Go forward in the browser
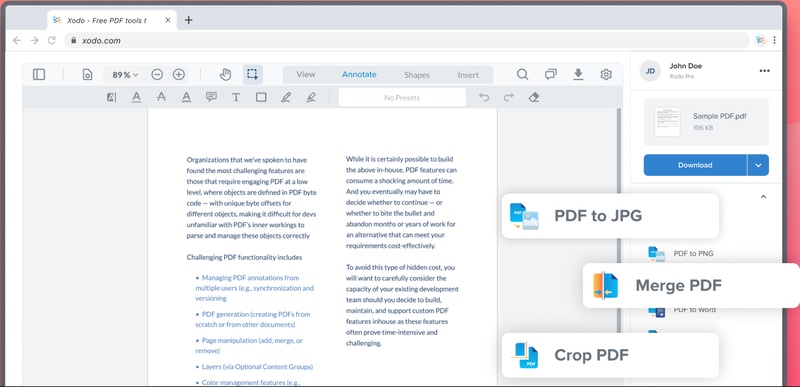Screen dimensions: 800x387 pos(34,40)
